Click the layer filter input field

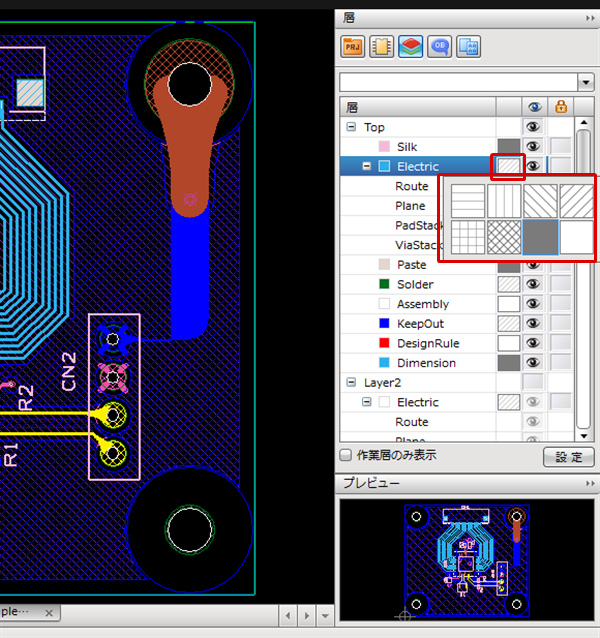pyautogui.click(x=458, y=83)
